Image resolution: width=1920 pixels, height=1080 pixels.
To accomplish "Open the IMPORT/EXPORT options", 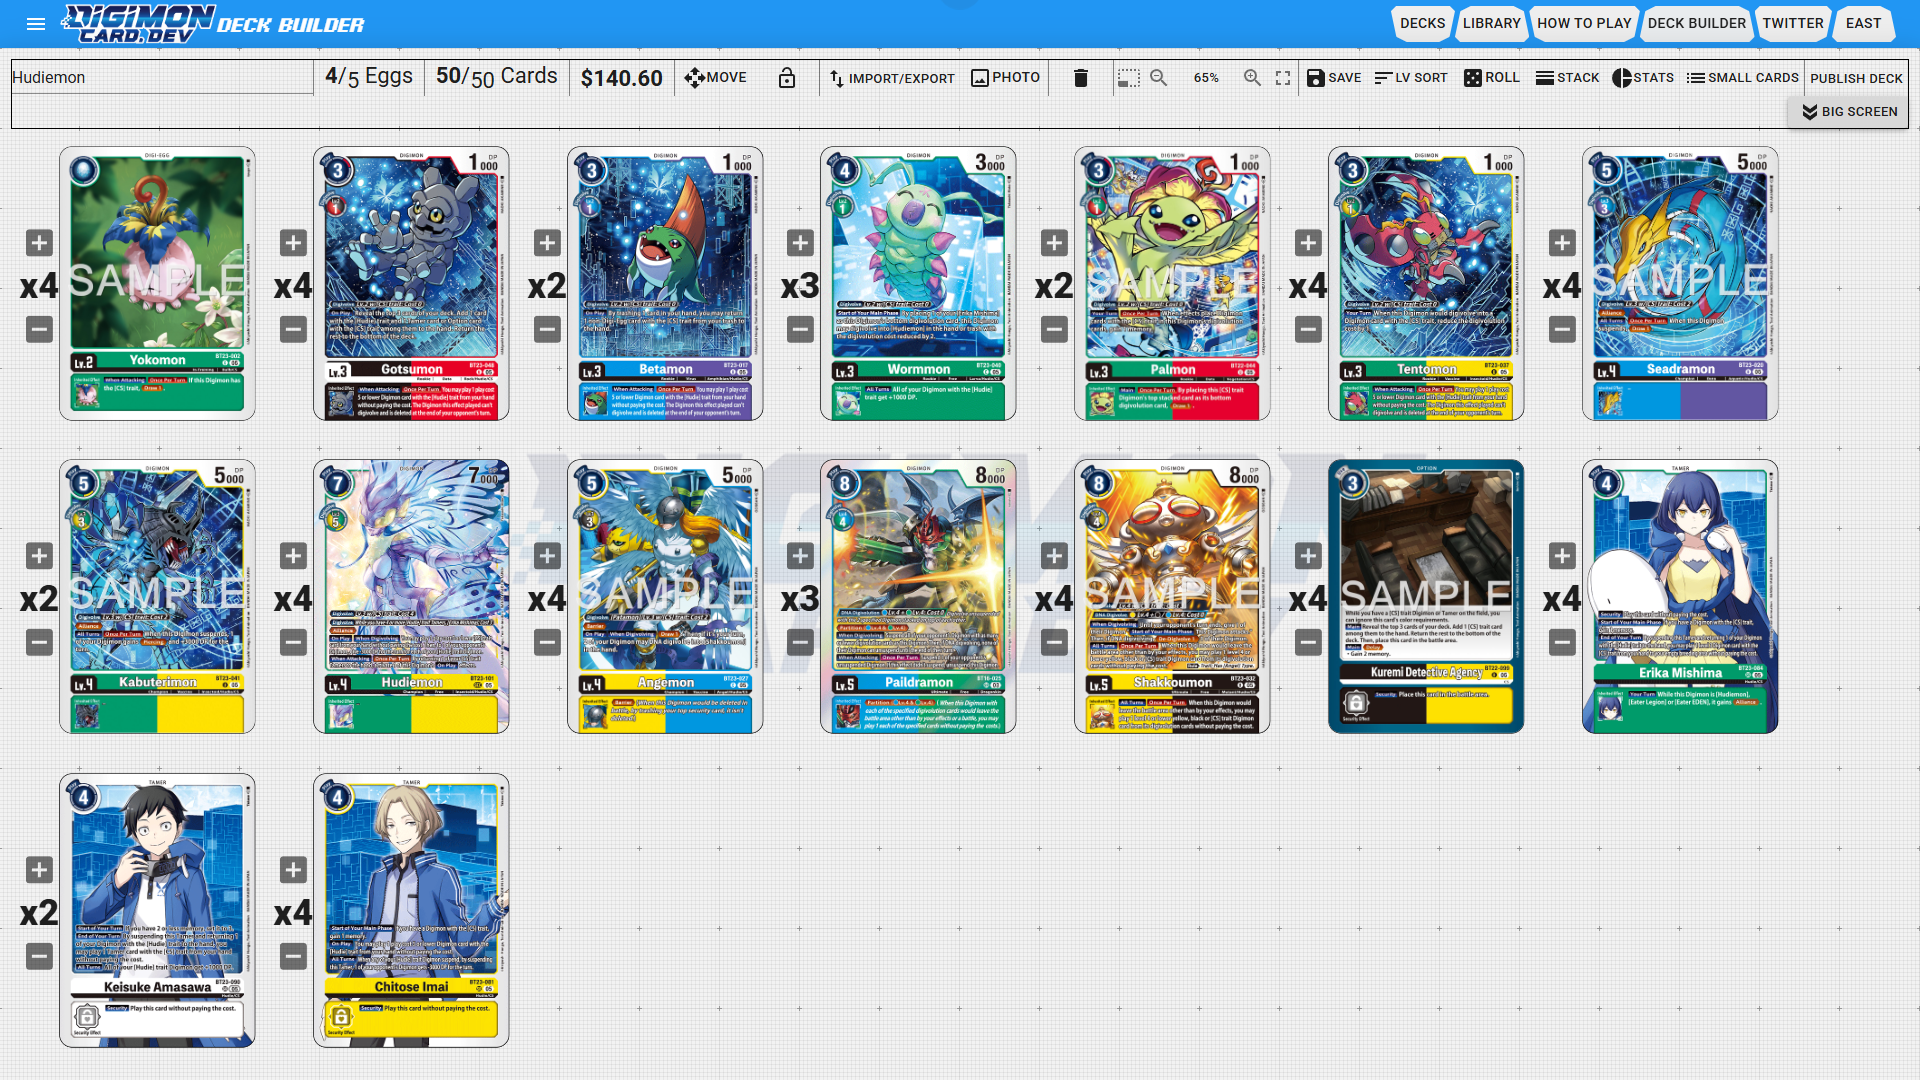I will [891, 78].
